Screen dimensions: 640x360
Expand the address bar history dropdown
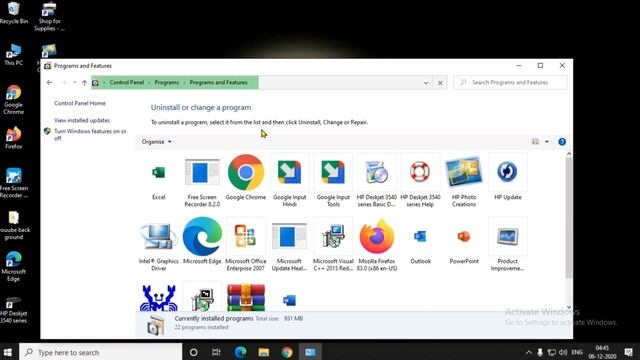pos(426,82)
